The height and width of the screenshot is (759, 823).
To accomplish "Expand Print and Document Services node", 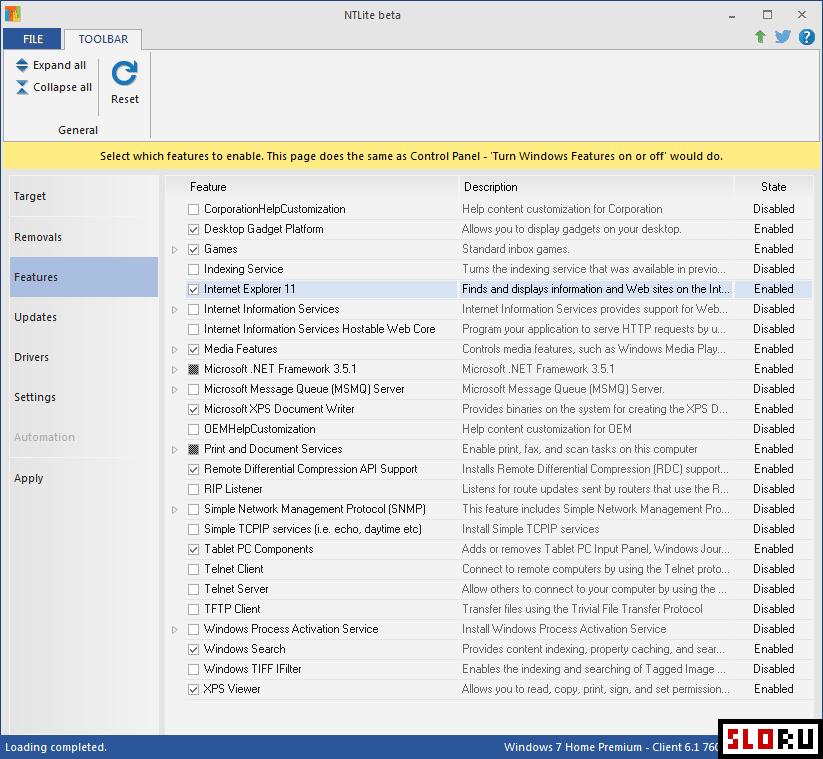I will click(x=175, y=450).
